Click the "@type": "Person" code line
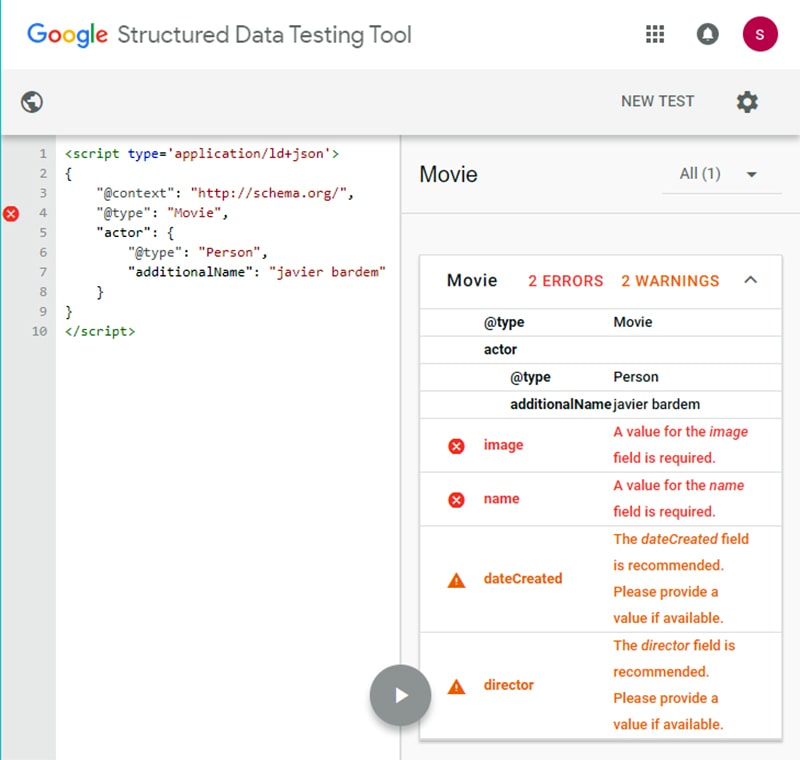The width and height of the screenshot is (800, 760). [197, 252]
